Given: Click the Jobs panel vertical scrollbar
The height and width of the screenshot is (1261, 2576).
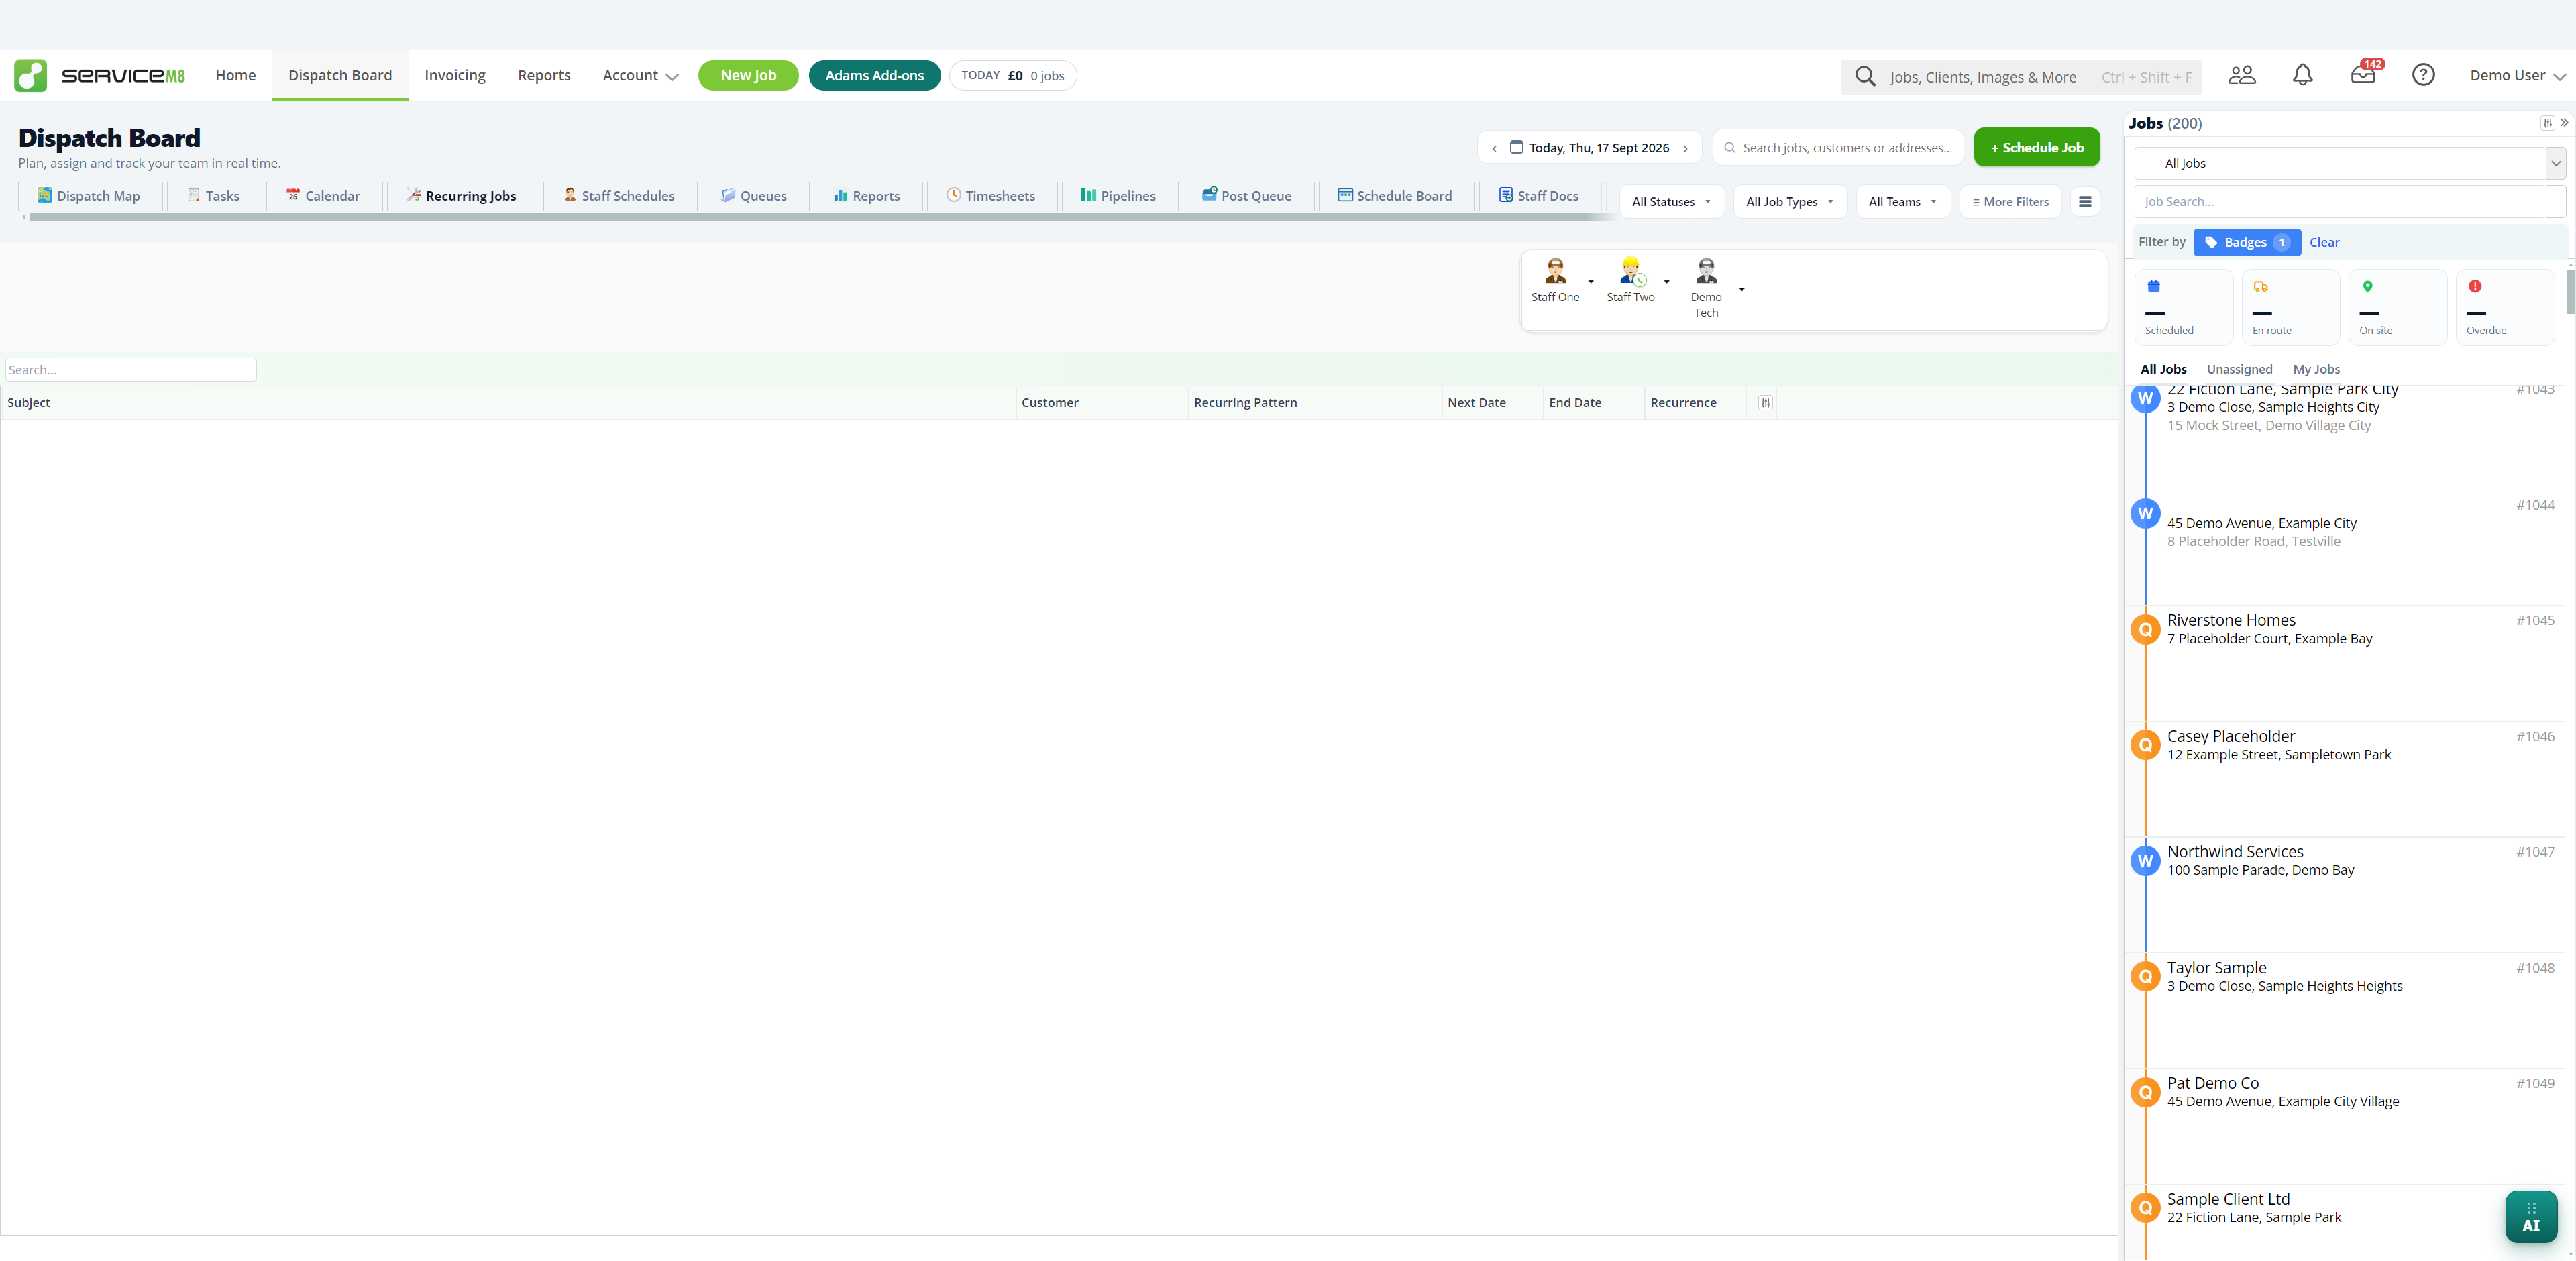Looking at the screenshot, I should click(2570, 292).
